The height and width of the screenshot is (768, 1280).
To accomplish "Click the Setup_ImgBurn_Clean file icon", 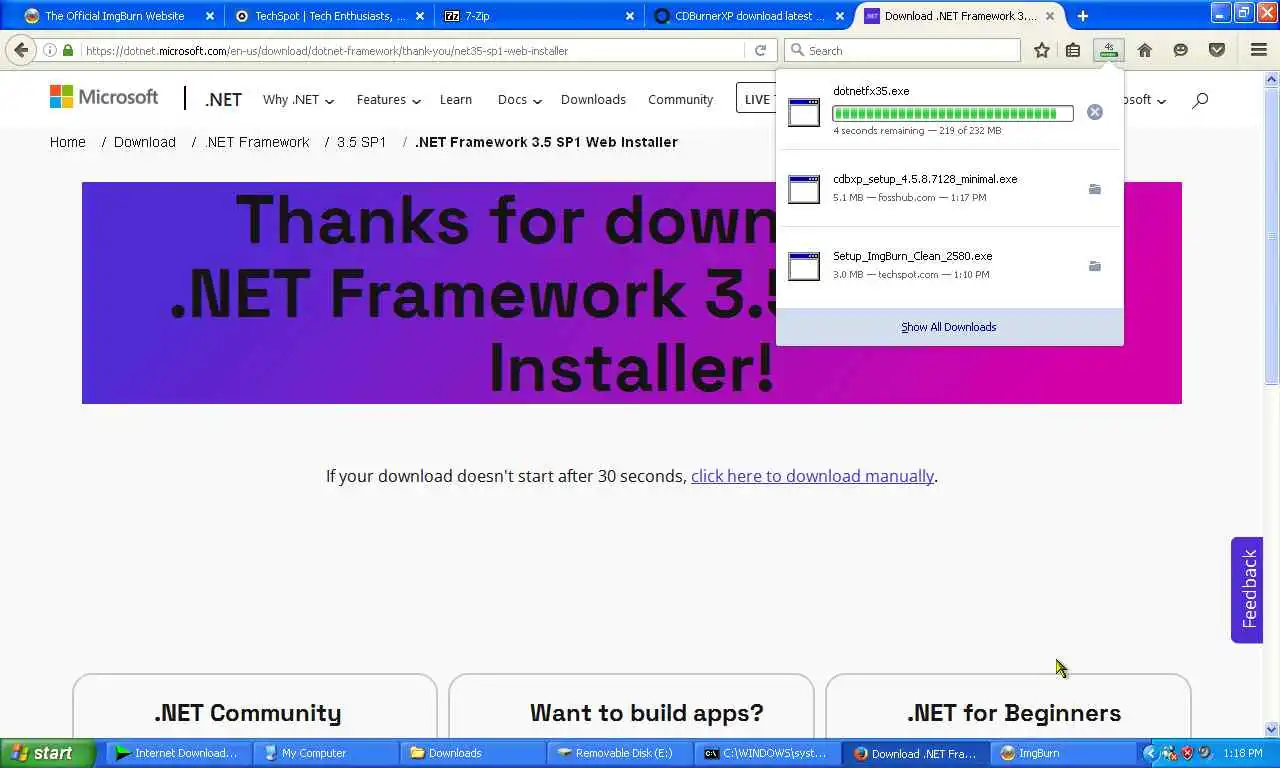I will (804, 266).
